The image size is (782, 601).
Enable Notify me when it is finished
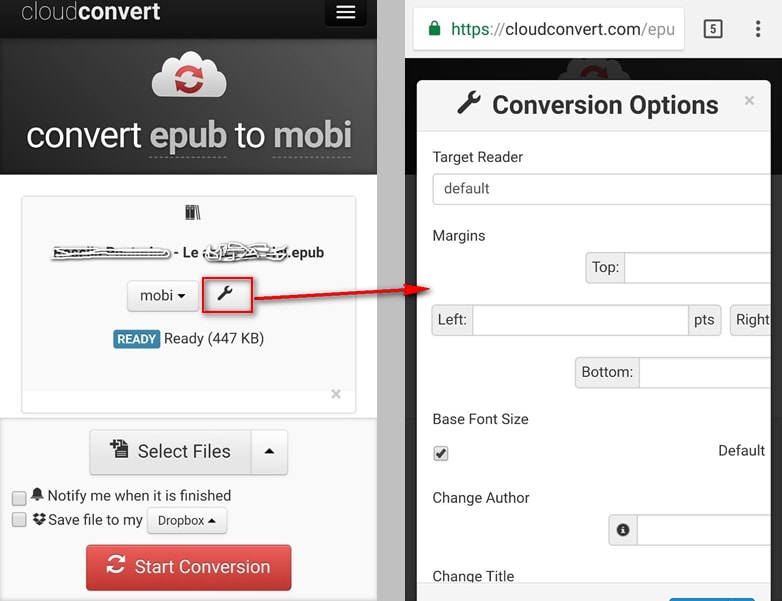19,497
